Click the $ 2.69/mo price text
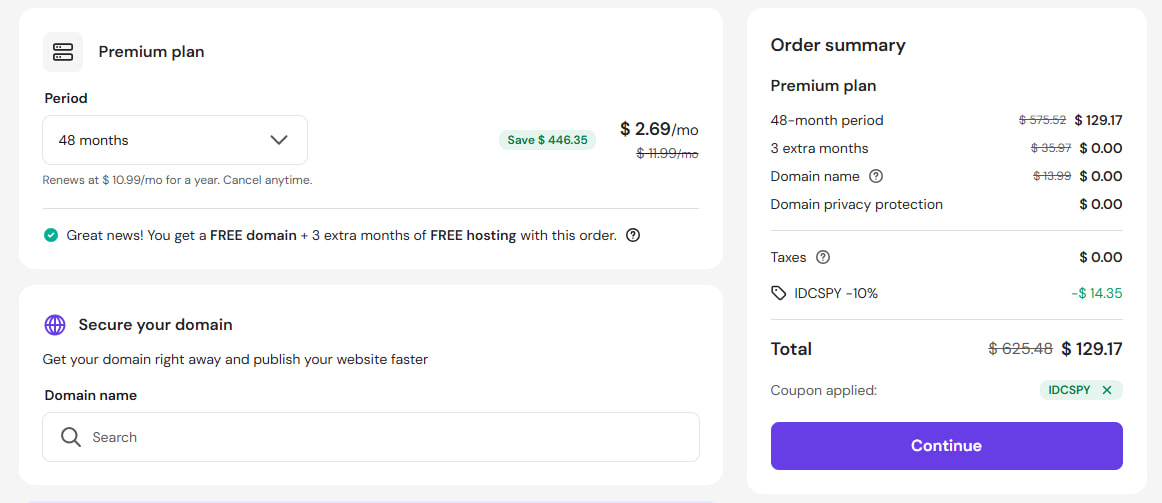1162x503 pixels. tap(659, 129)
